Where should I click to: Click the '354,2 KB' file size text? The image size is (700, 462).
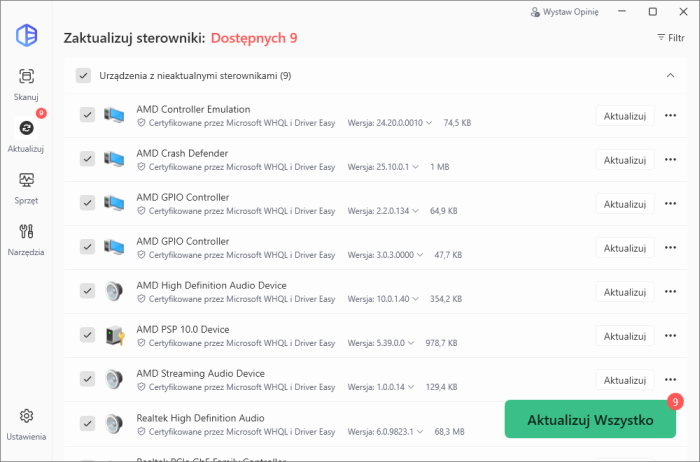coord(446,299)
